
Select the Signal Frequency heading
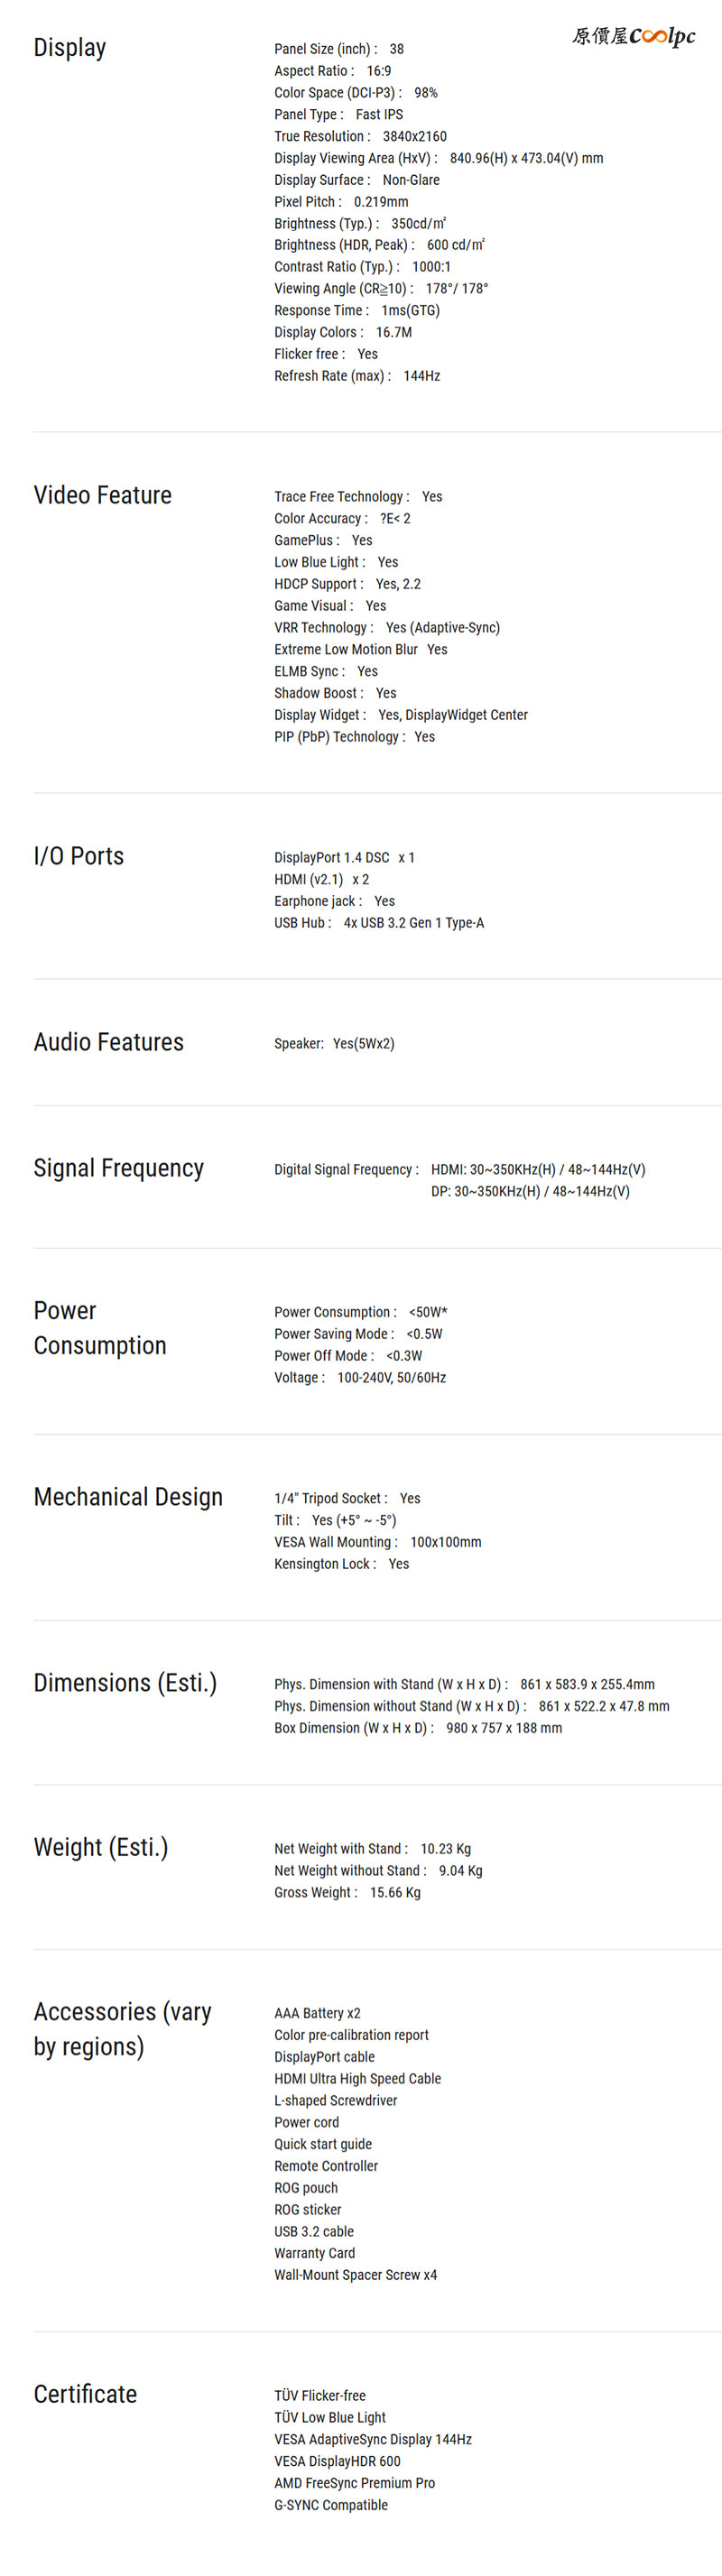pyautogui.click(x=119, y=1168)
